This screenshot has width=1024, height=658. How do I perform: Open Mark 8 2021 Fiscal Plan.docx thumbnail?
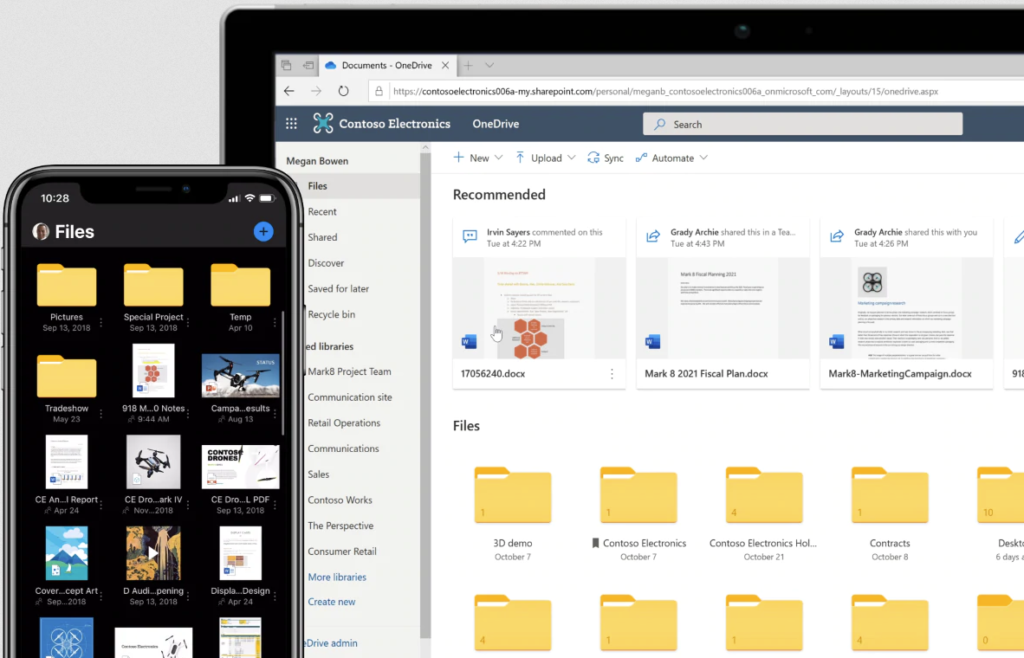pos(723,308)
